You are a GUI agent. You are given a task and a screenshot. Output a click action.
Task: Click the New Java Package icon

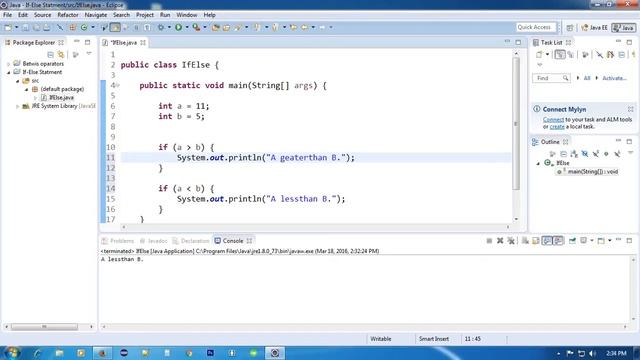(73, 27)
